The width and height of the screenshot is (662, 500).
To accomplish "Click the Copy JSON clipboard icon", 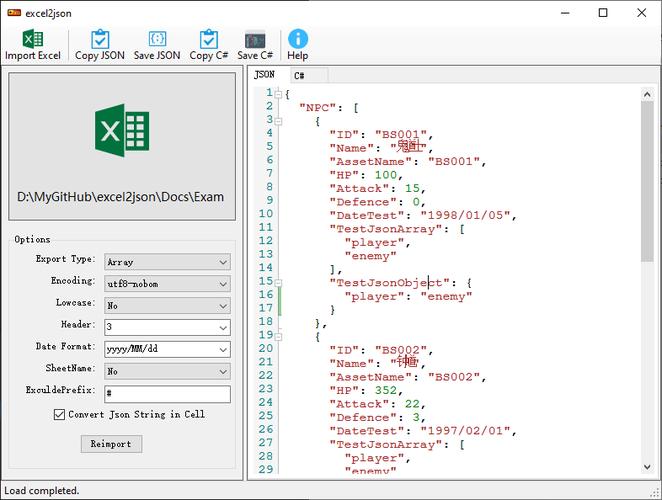I will (x=100, y=39).
